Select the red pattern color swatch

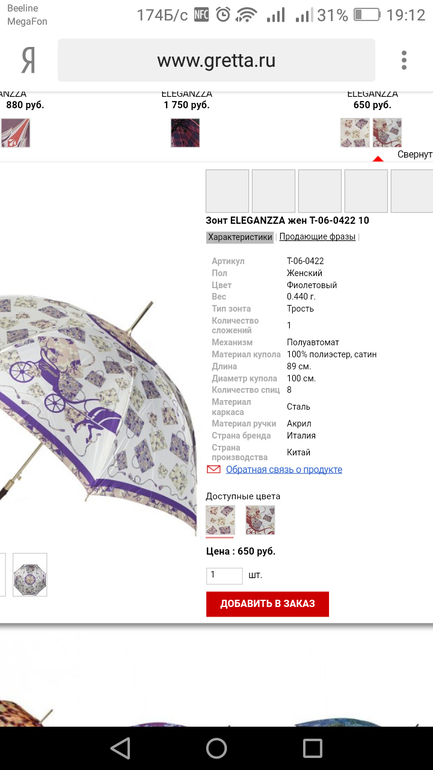pyautogui.click(x=260, y=520)
